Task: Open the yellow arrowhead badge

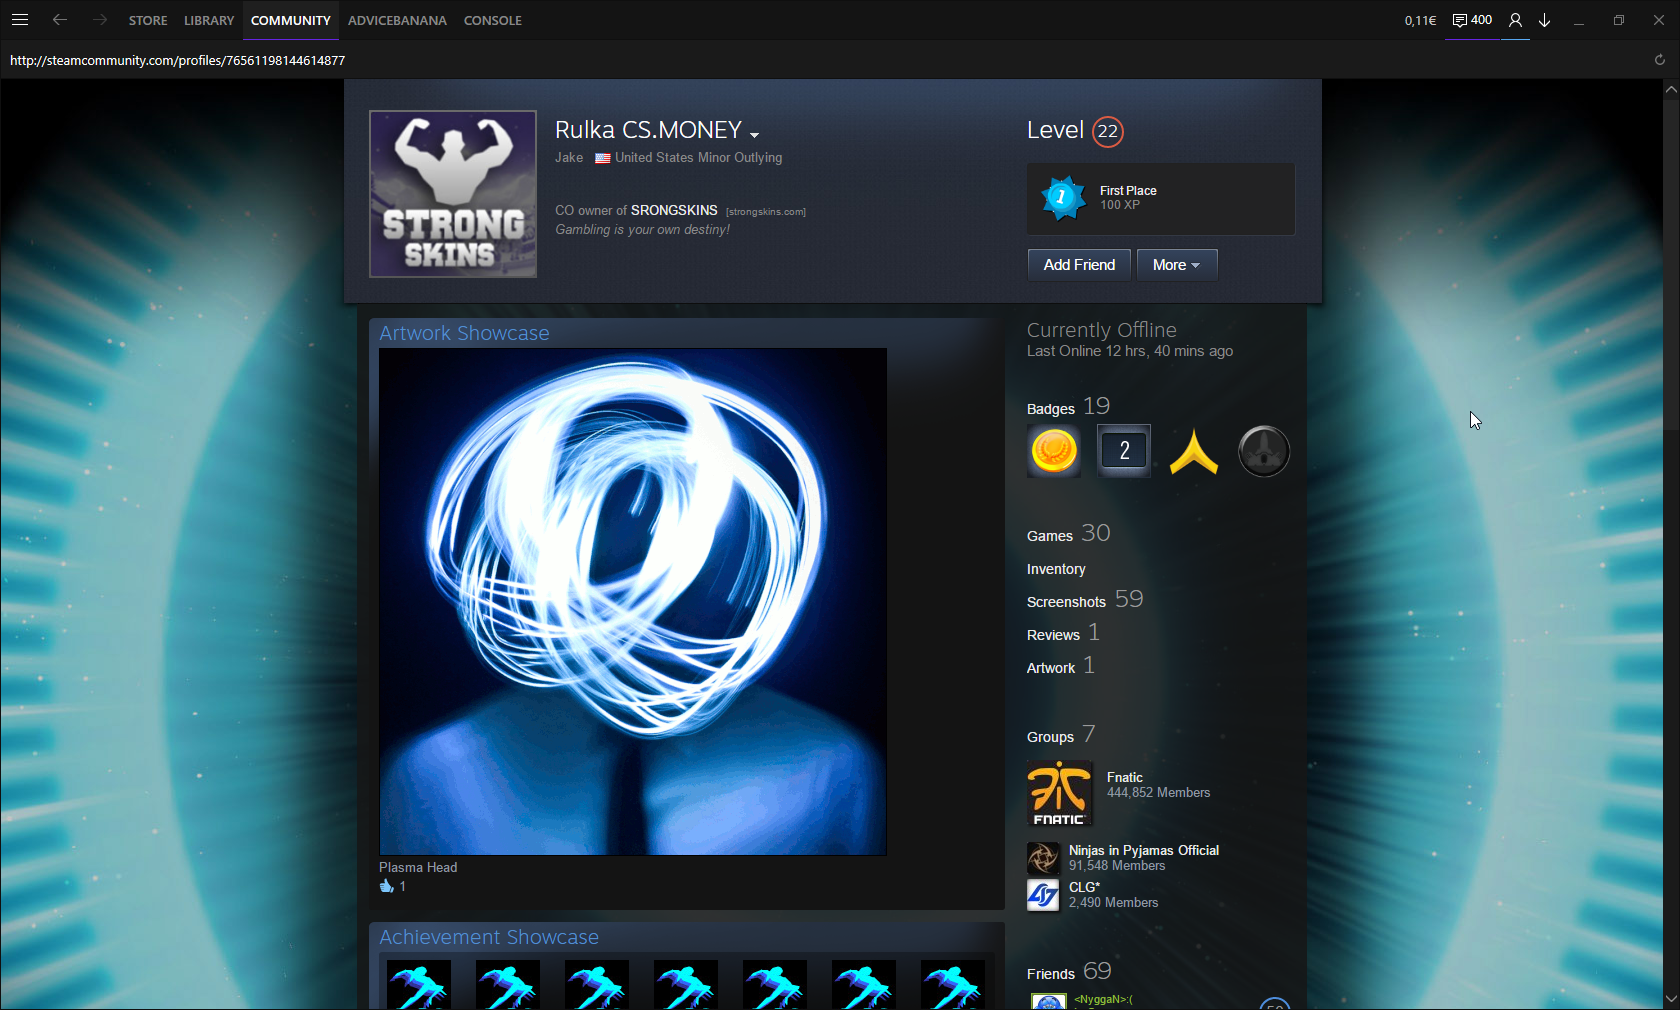Action: [1194, 451]
